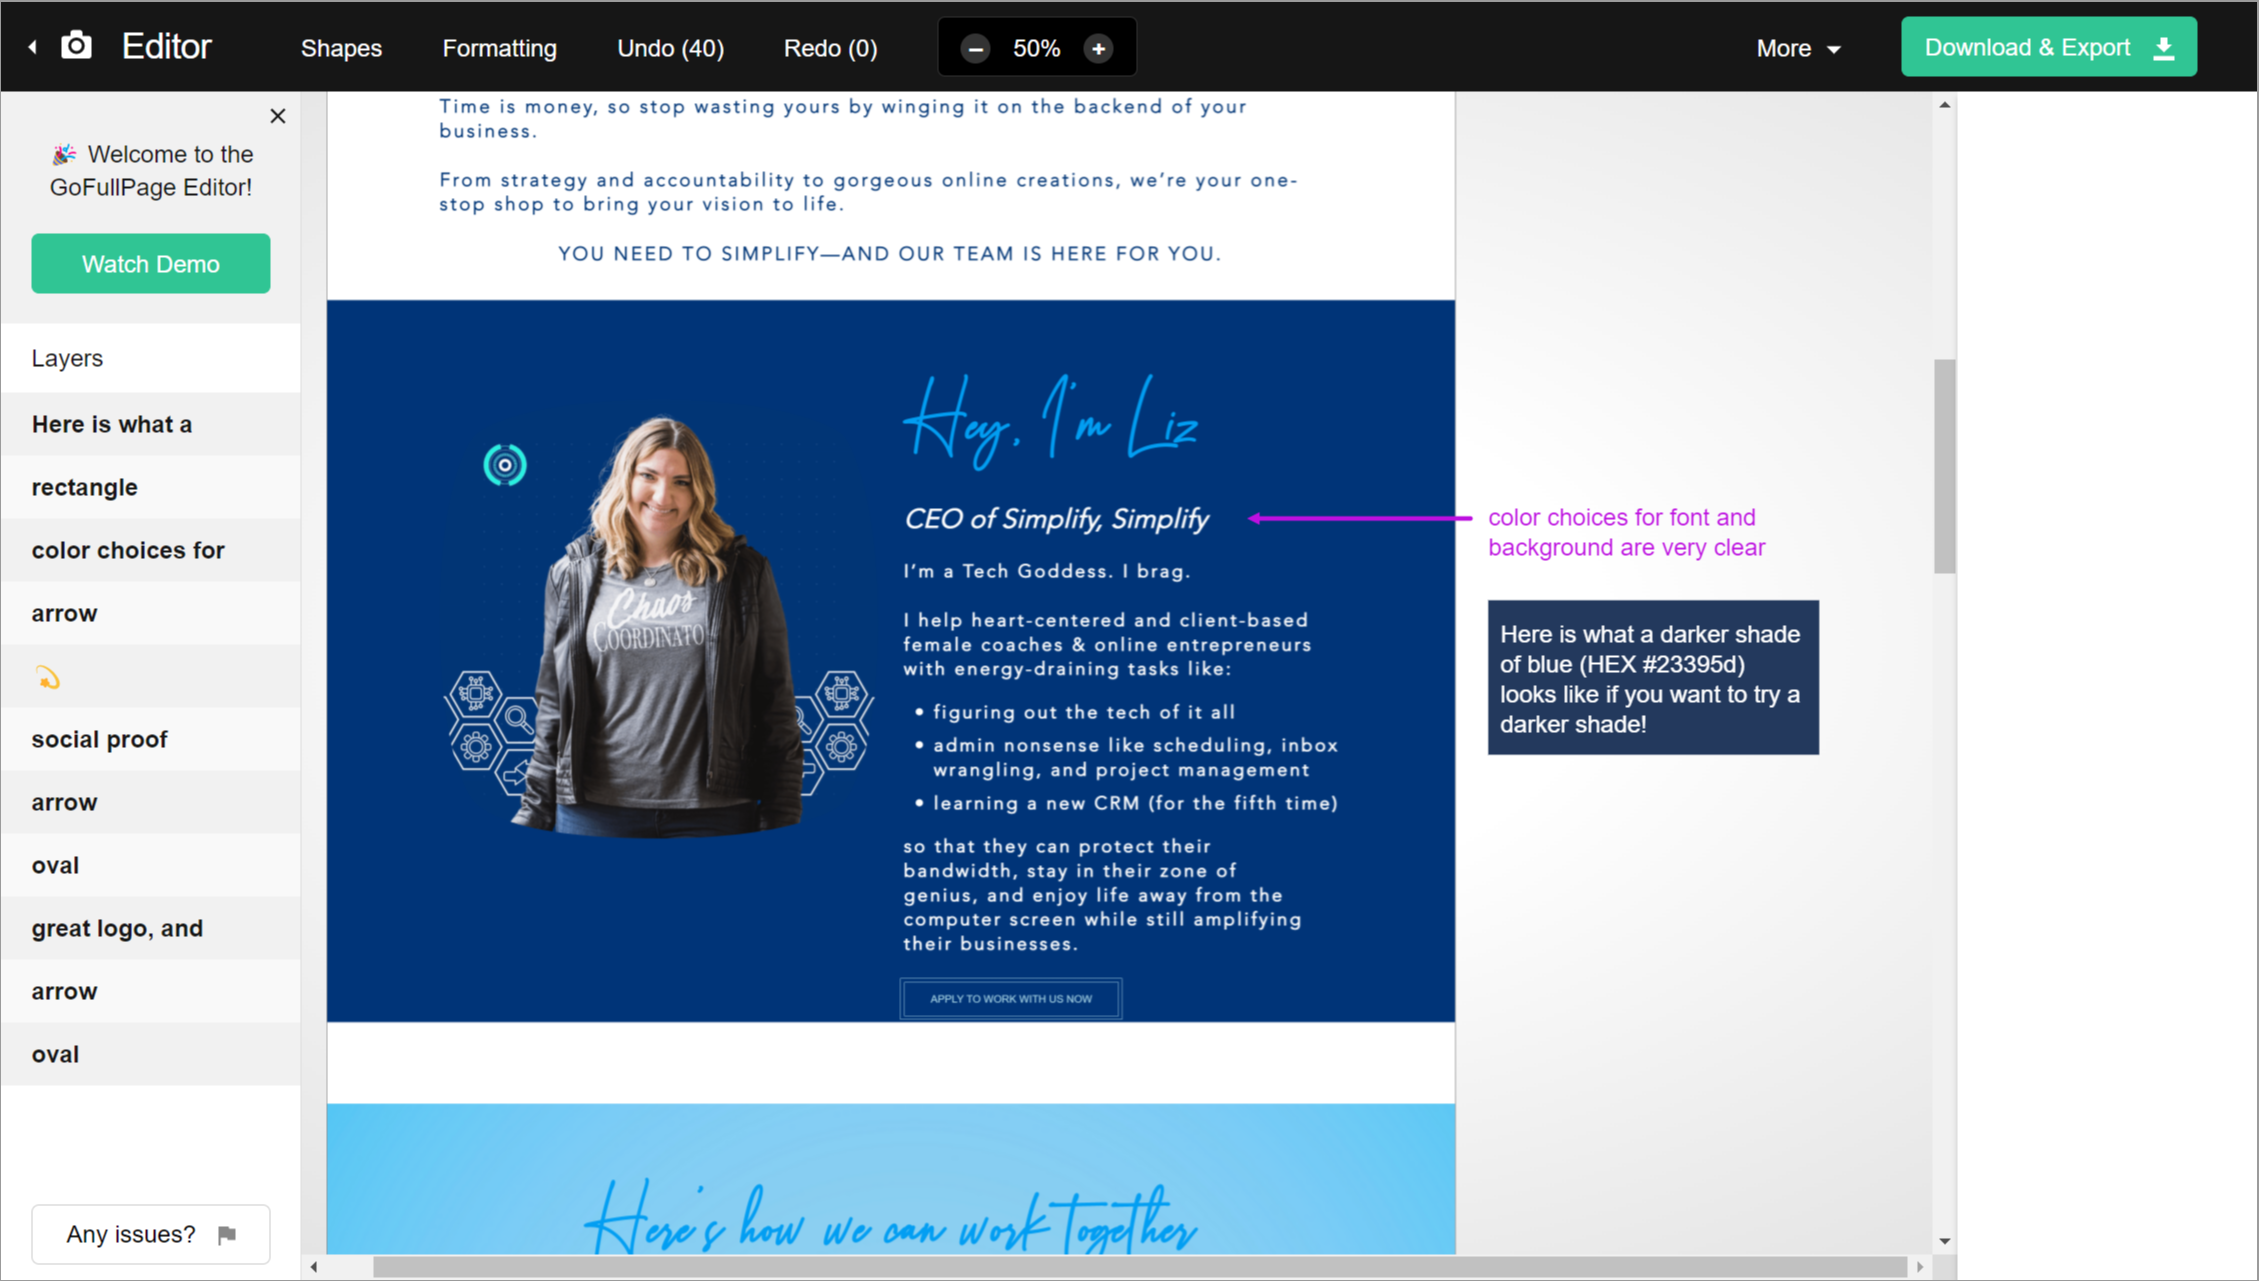The width and height of the screenshot is (2259, 1281).
Task: Close the welcome panel with X
Action: coord(278,116)
